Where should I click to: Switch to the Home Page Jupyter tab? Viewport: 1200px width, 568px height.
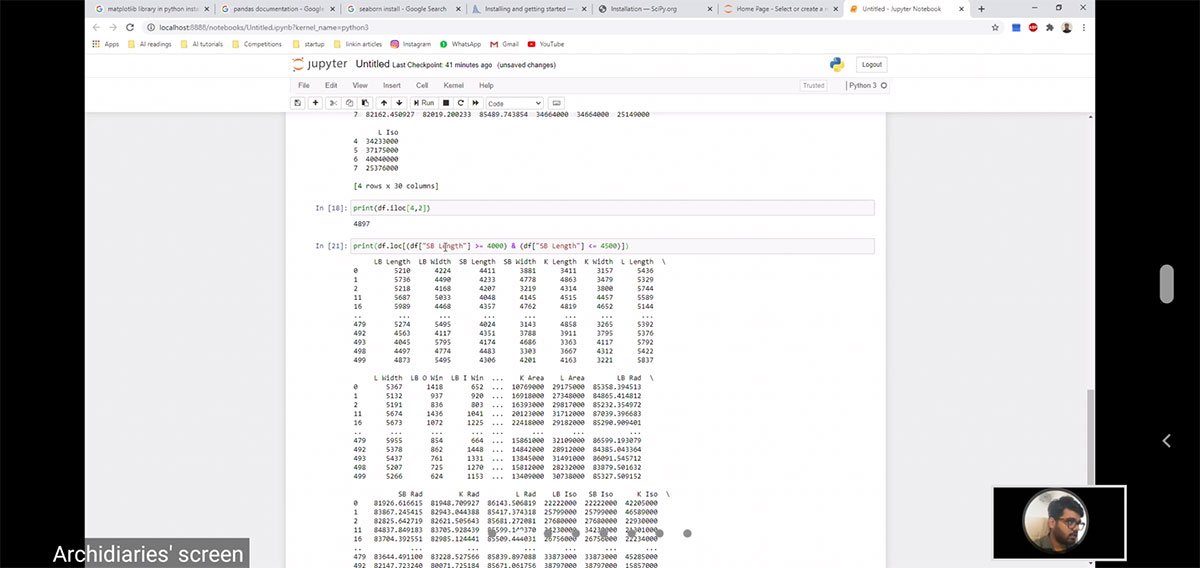tap(780, 9)
